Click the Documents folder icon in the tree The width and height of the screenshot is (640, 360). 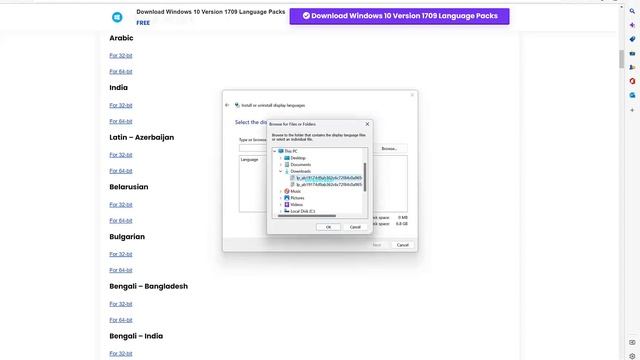point(287,164)
